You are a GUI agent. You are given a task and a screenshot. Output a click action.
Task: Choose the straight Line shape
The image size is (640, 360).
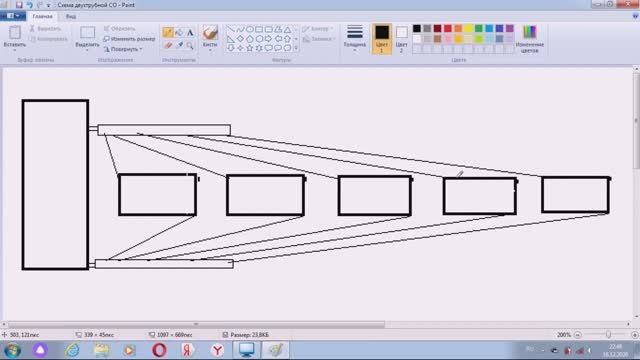click(231, 29)
